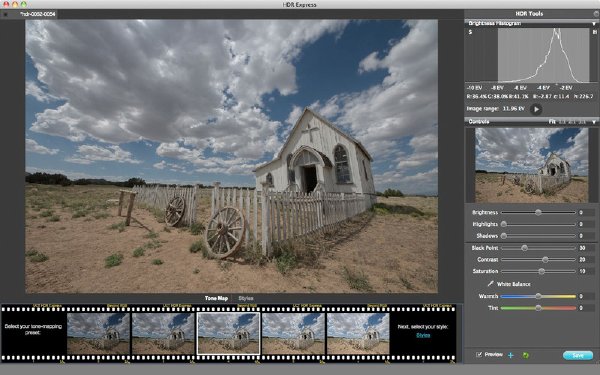Select the hdr-0002-0004 document tab

pyautogui.click(x=38, y=14)
